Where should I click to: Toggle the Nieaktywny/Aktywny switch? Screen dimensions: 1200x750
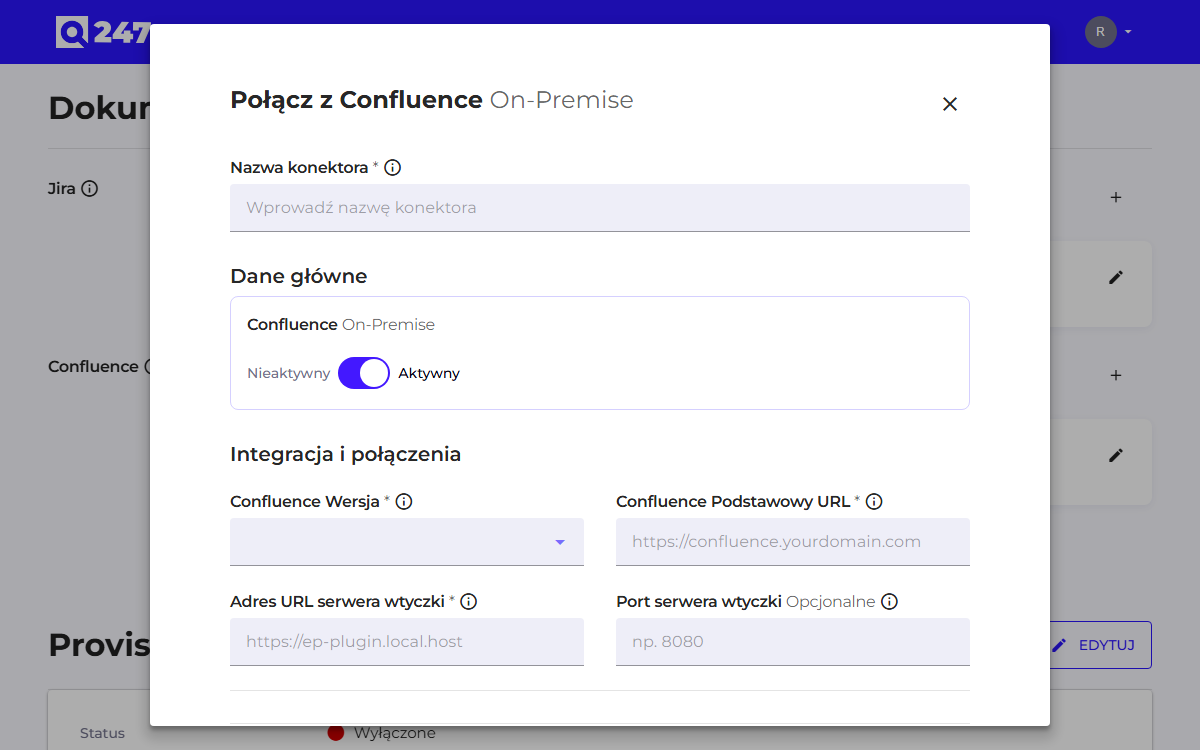pos(364,373)
